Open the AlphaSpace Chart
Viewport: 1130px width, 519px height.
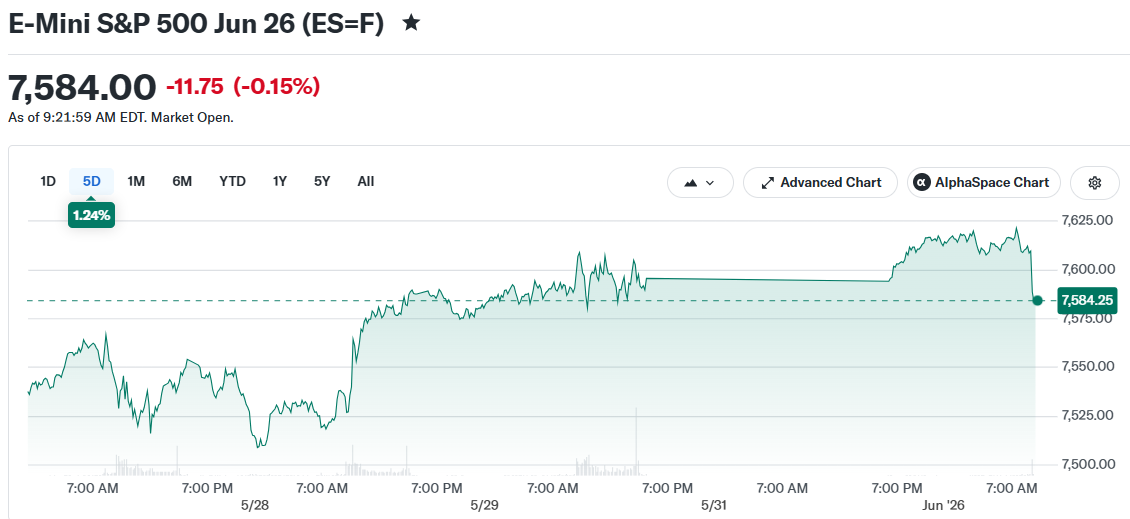tap(983, 182)
